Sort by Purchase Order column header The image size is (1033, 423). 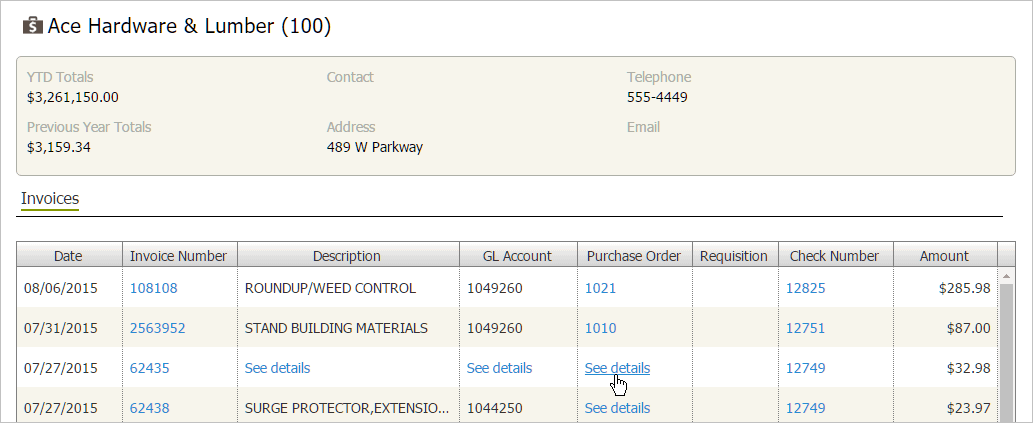click(634, 256)
